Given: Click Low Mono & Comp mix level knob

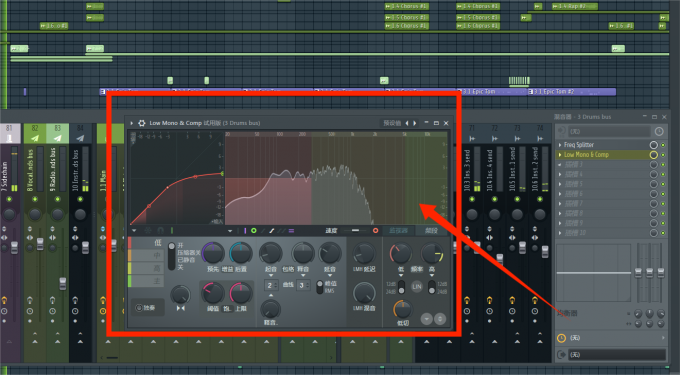Looking at the screenshot, I should (654, 155).
